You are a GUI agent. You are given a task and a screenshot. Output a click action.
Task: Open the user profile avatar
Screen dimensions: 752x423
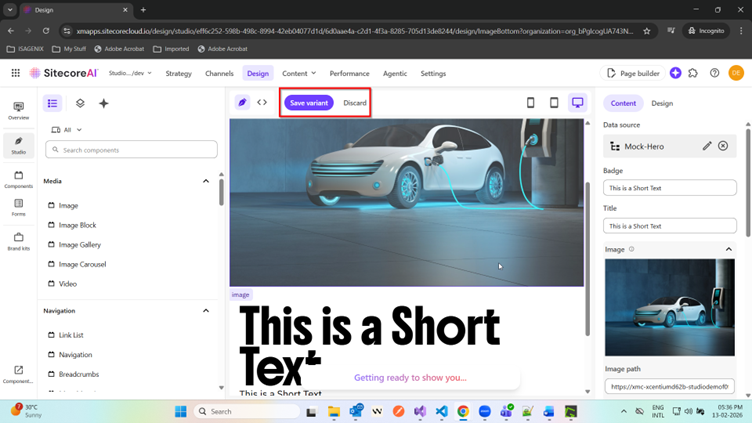[x=736, y=73]
